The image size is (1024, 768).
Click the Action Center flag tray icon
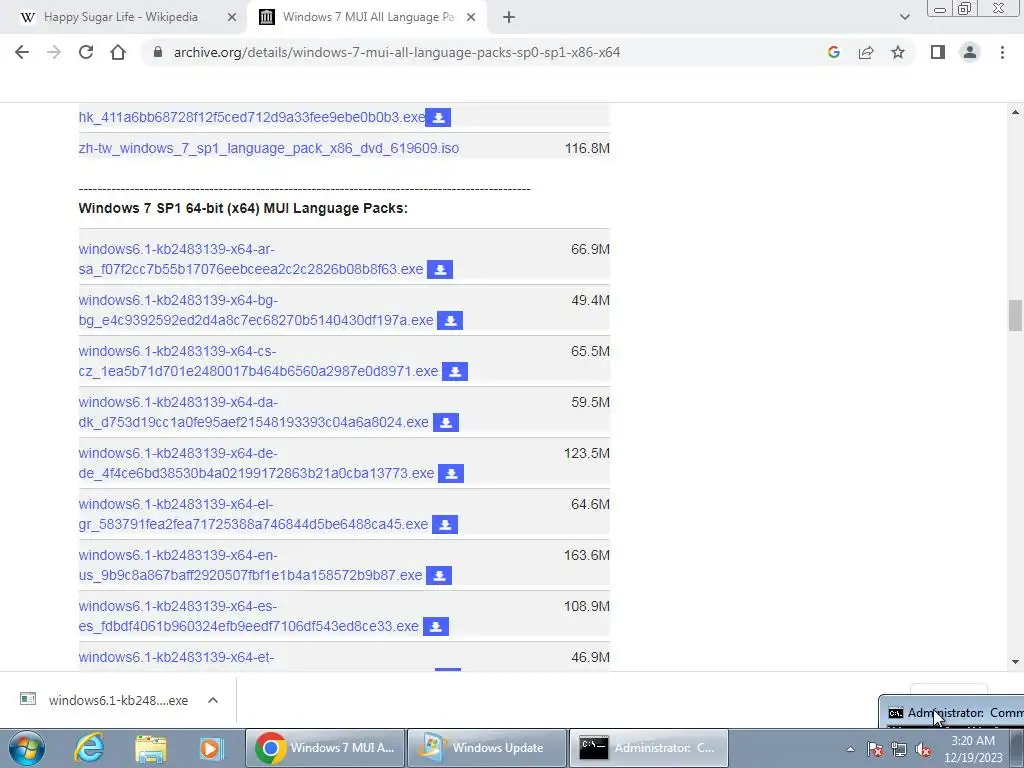(x=876, y=749)
